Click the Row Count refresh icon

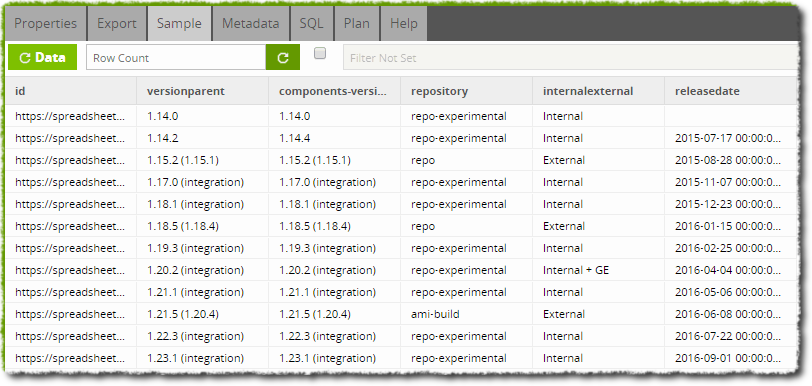tap(283, 58)
